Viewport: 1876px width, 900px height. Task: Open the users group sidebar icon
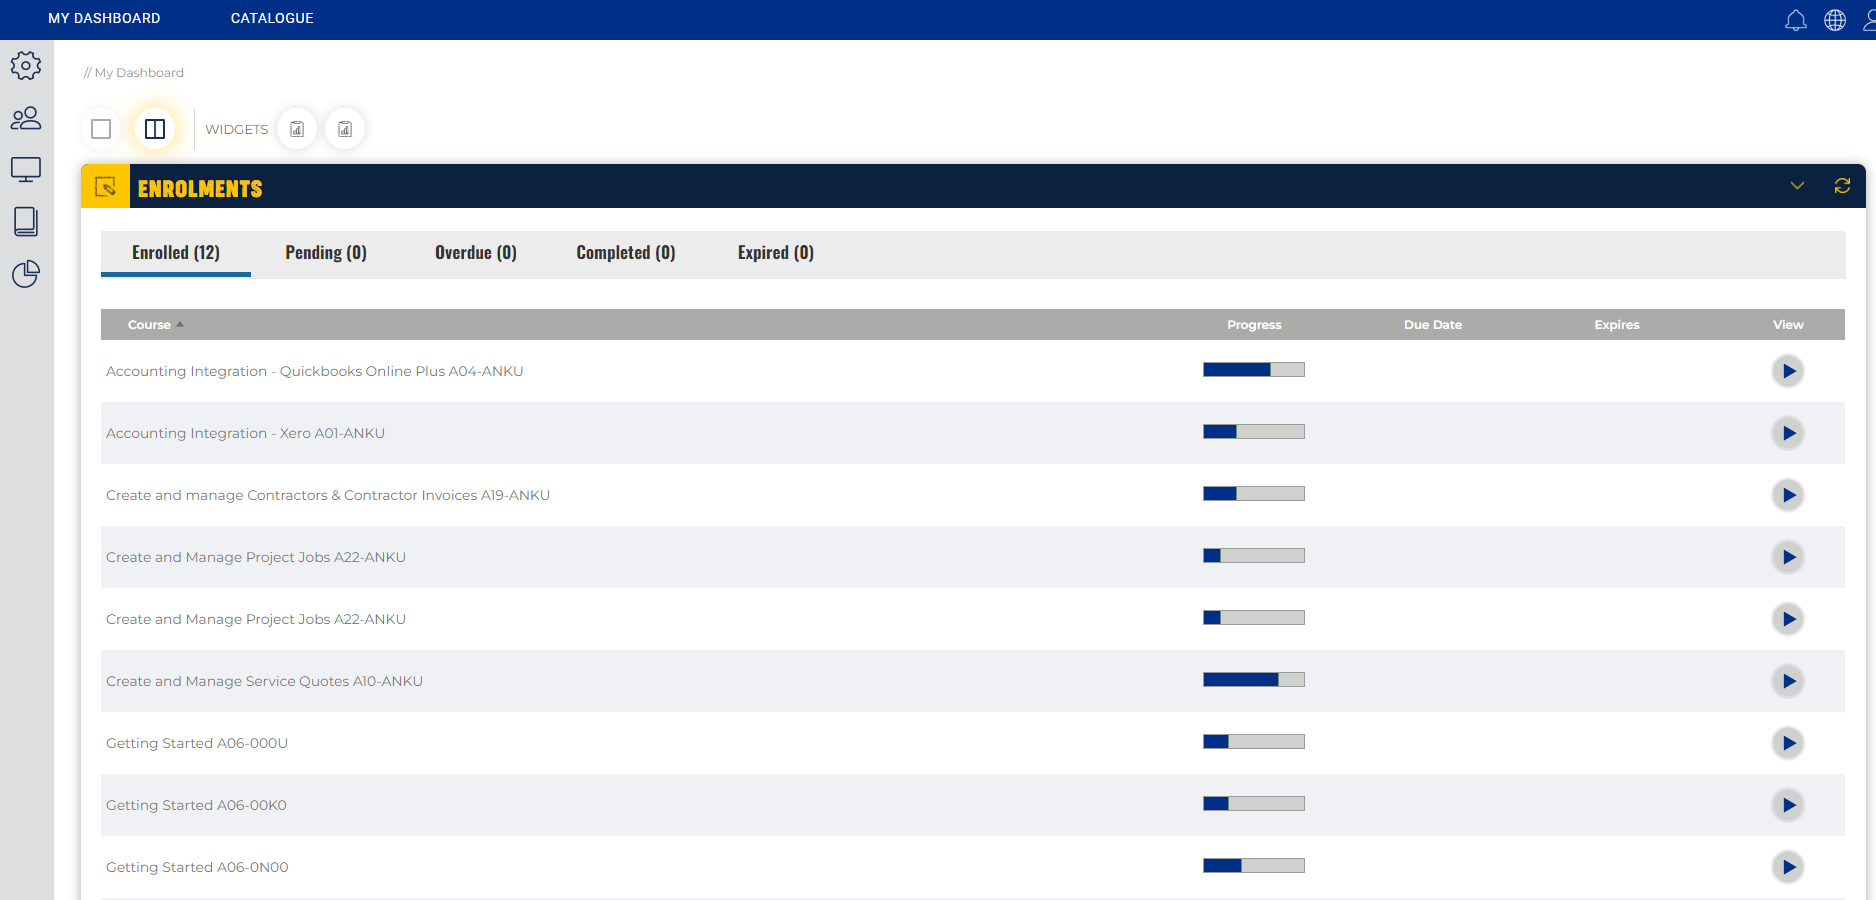(x=26, y=118)
